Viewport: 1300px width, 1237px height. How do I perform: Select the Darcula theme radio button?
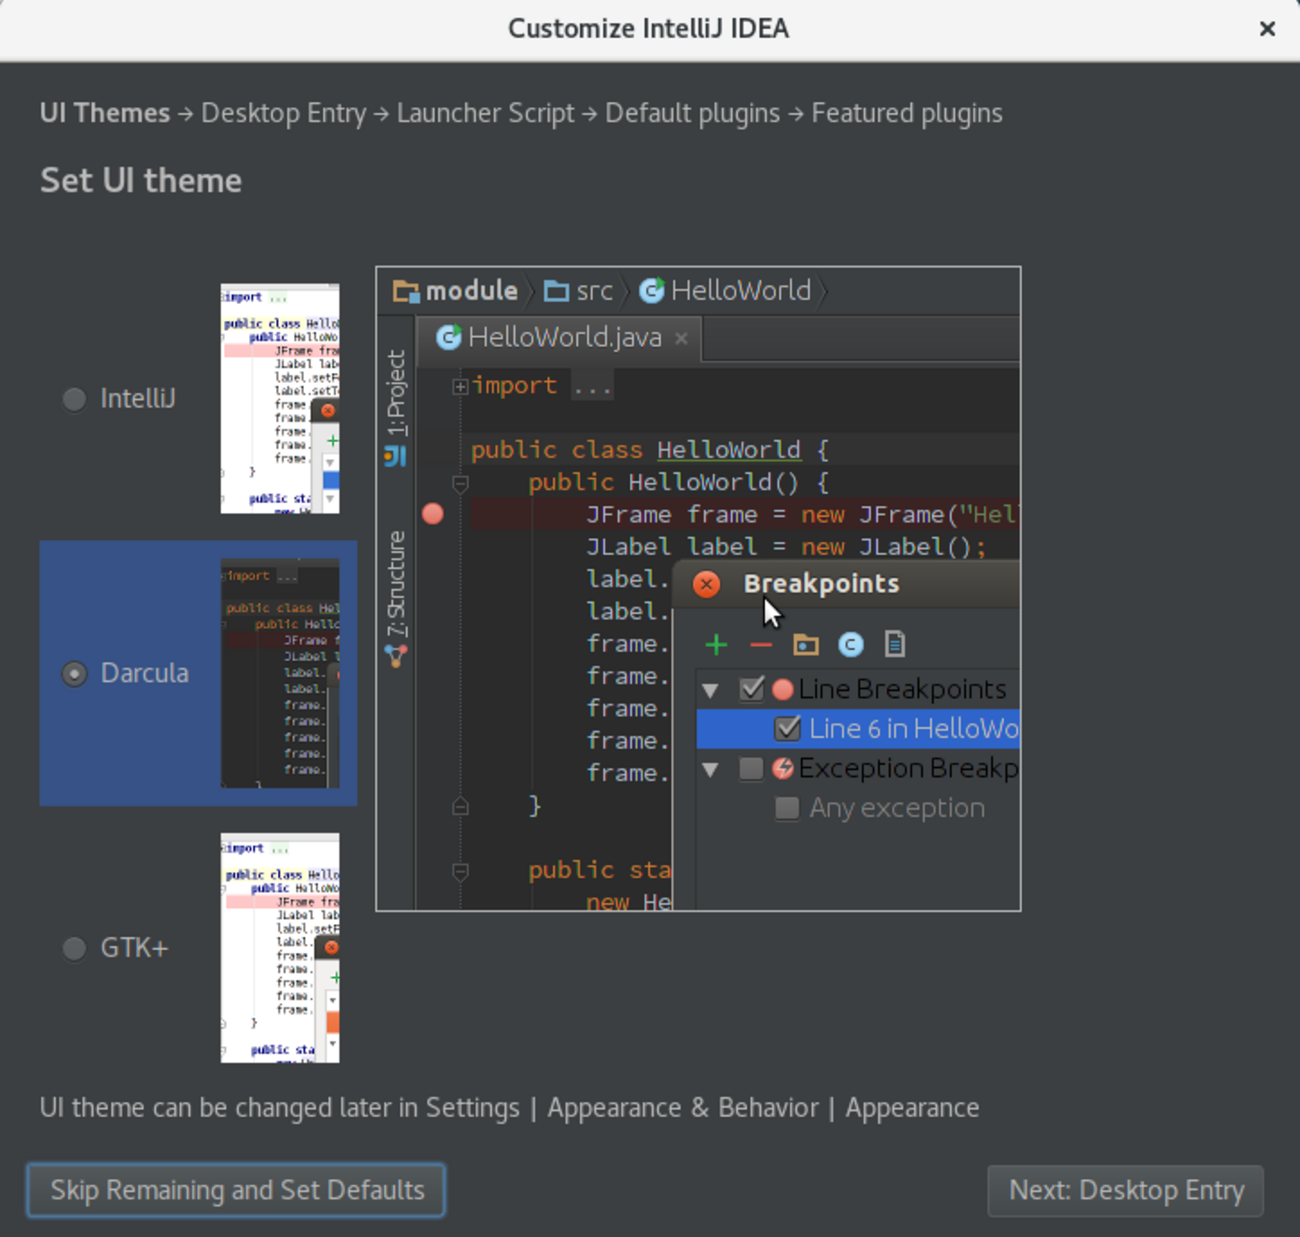[74, 674]
